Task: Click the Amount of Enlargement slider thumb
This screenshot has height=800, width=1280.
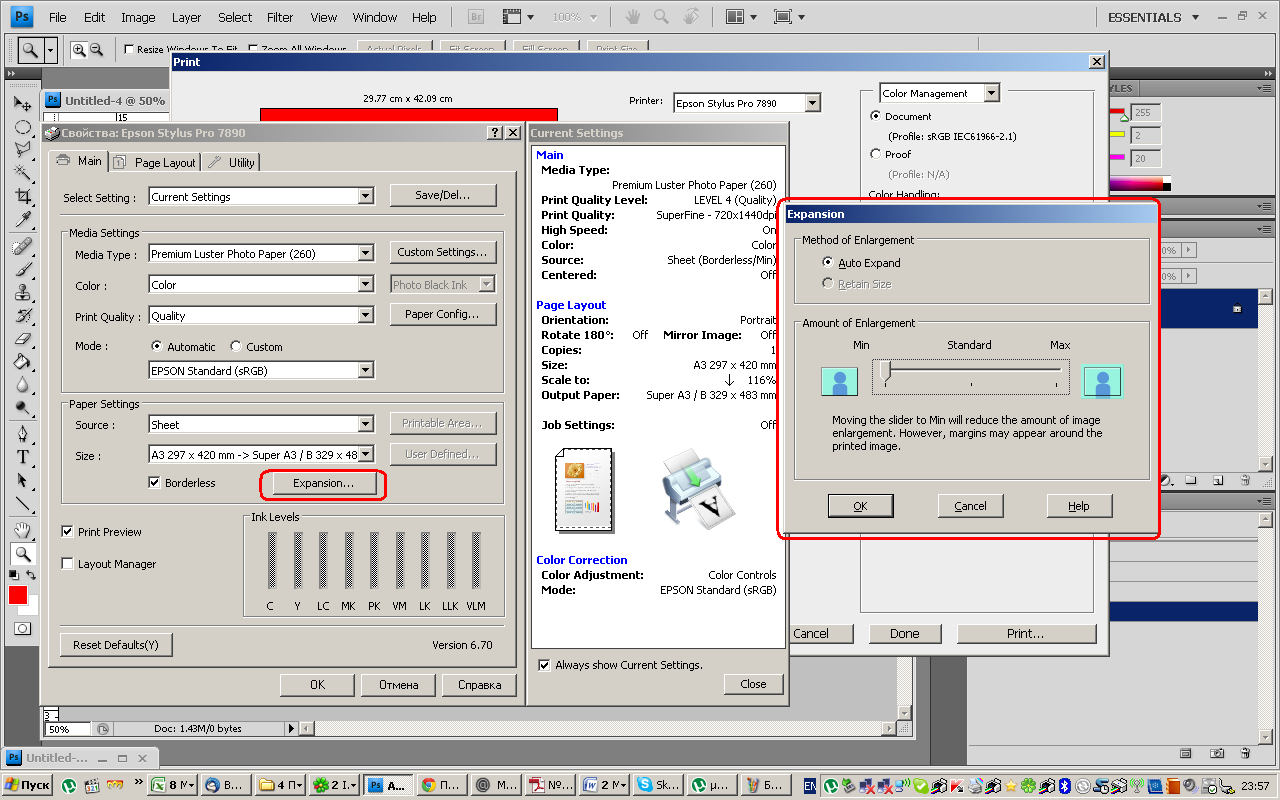Action: 885,373
